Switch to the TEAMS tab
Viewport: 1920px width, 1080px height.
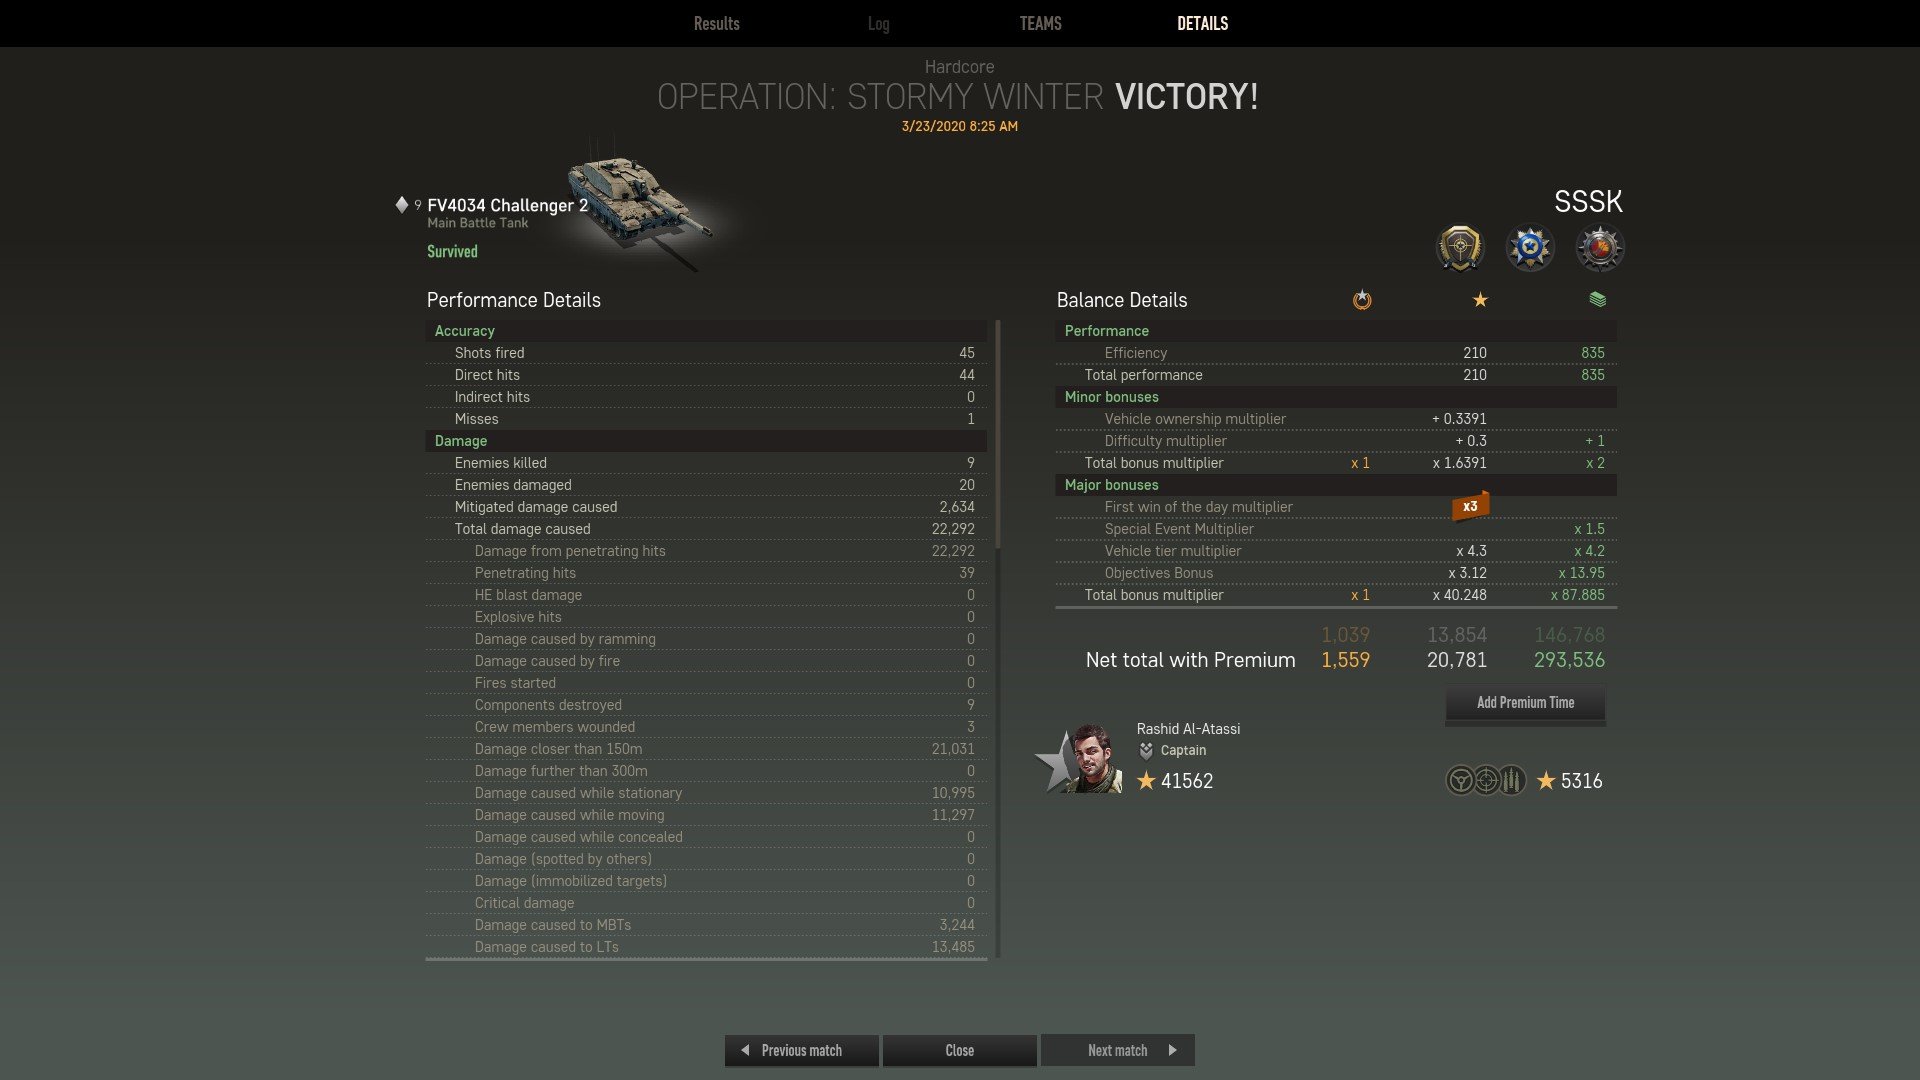click(1040, 23)
